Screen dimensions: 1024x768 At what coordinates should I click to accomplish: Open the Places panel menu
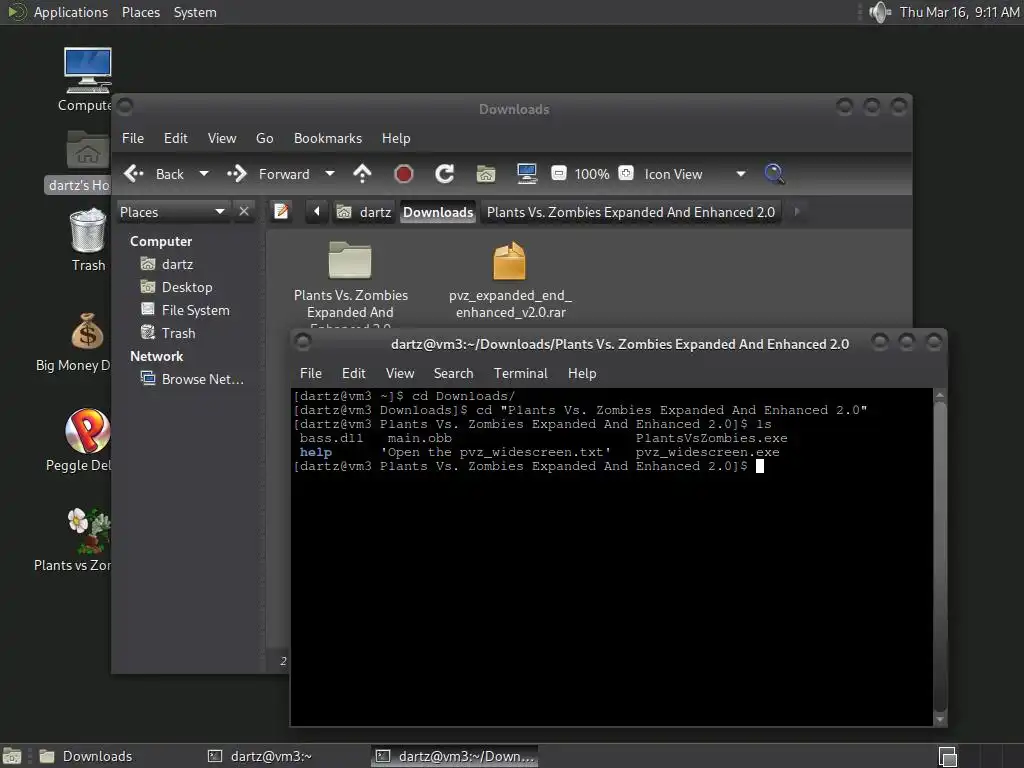(141, 12)
